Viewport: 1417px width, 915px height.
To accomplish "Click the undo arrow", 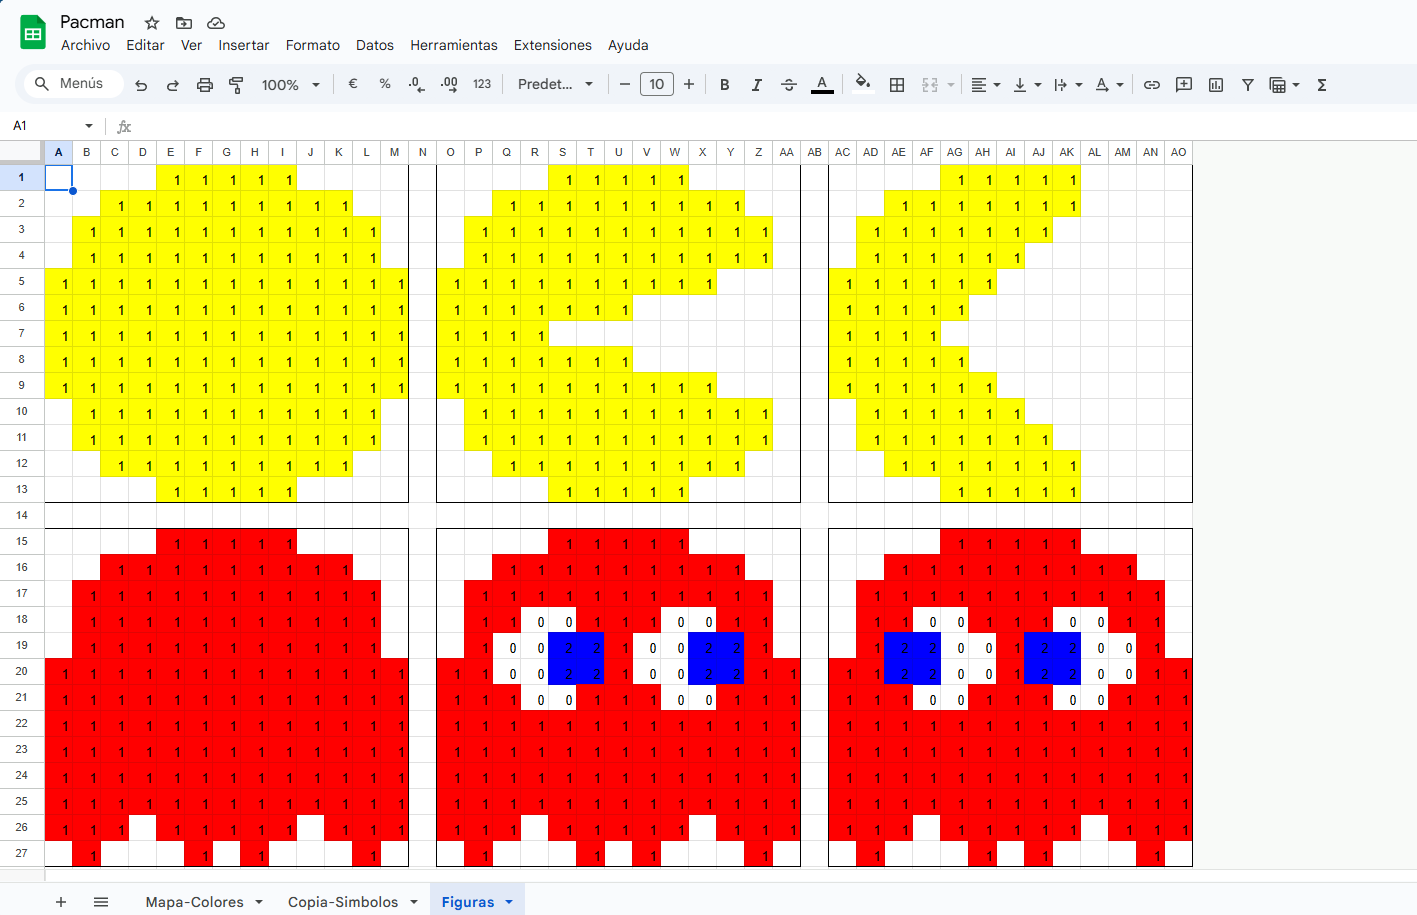I will 141,85.
